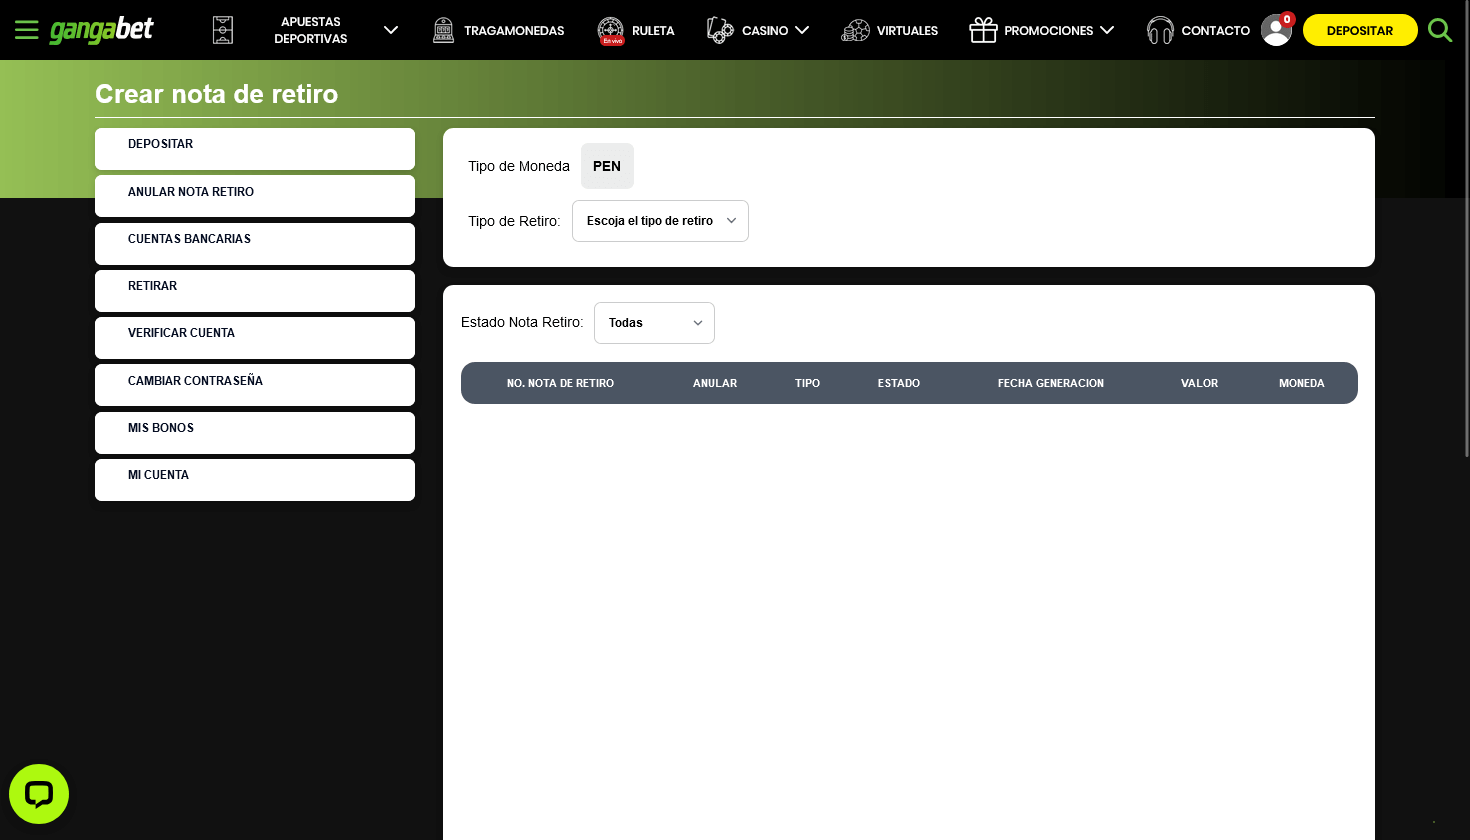
Task: Open the Tipo de Retiro dropdown
Action: (x=660, y=221)
